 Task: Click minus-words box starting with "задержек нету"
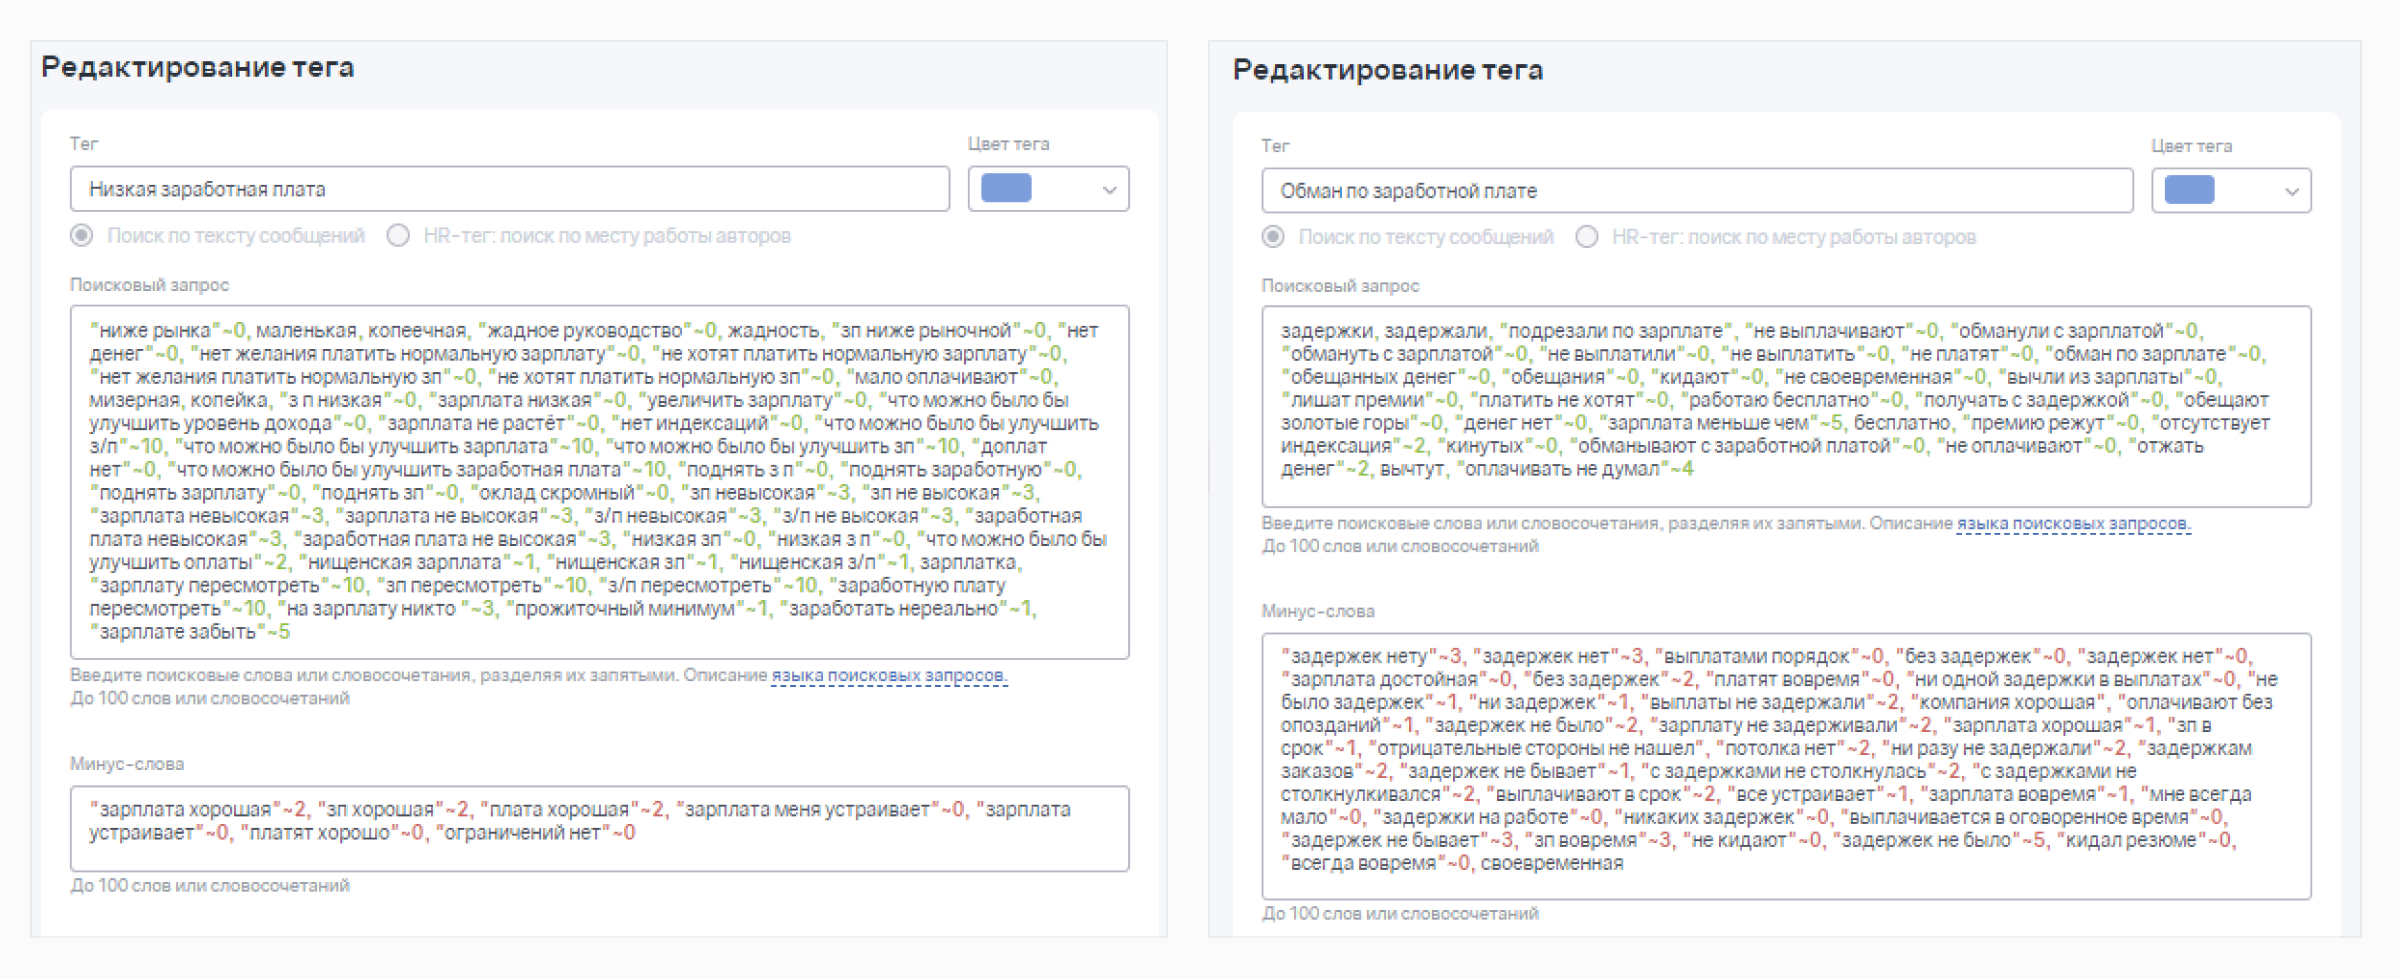[x=1785, y=765]
